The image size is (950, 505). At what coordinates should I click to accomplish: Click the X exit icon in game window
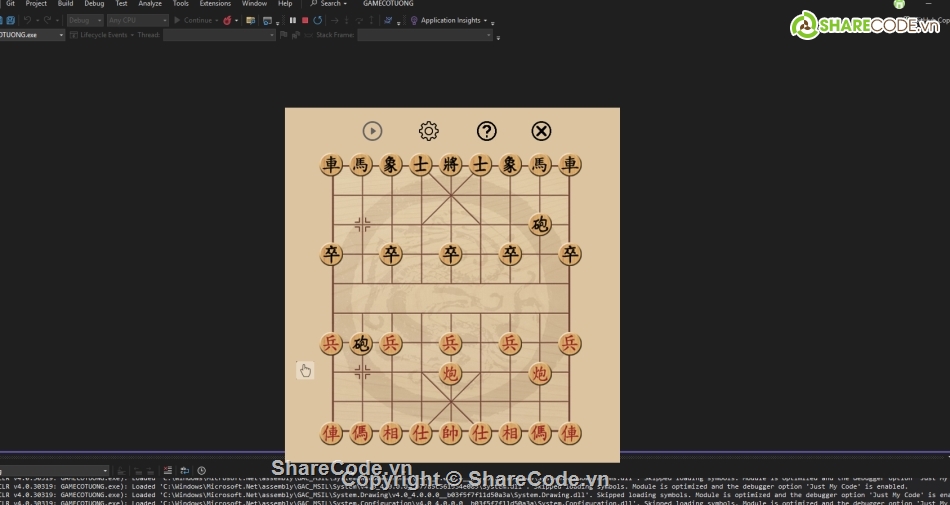(541, 131)
